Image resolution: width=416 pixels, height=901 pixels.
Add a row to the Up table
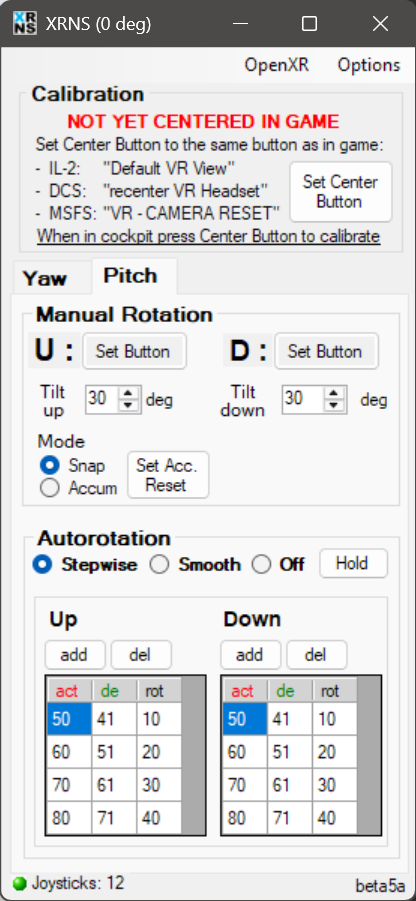(x=75, y=654)
